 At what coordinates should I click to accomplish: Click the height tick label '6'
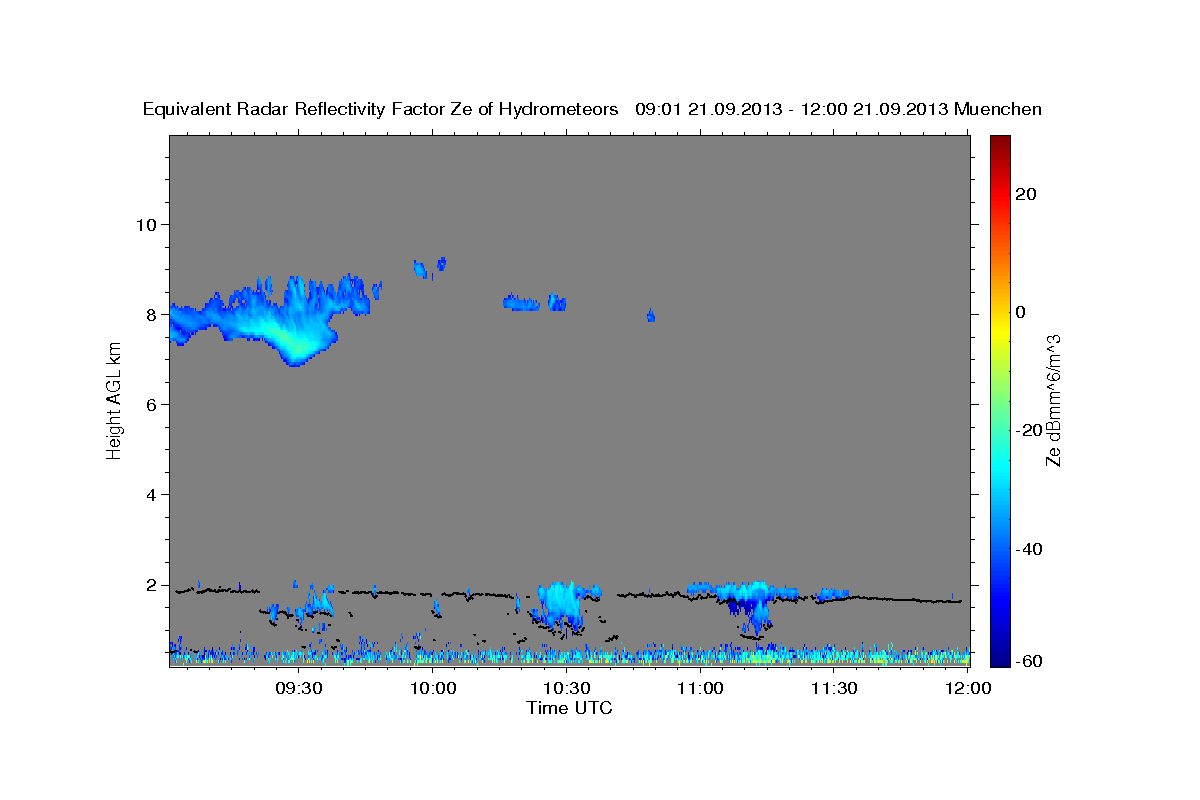tap(151, 404)
